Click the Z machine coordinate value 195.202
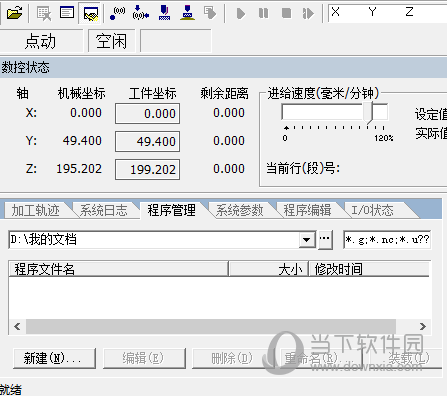 [79, 169]
